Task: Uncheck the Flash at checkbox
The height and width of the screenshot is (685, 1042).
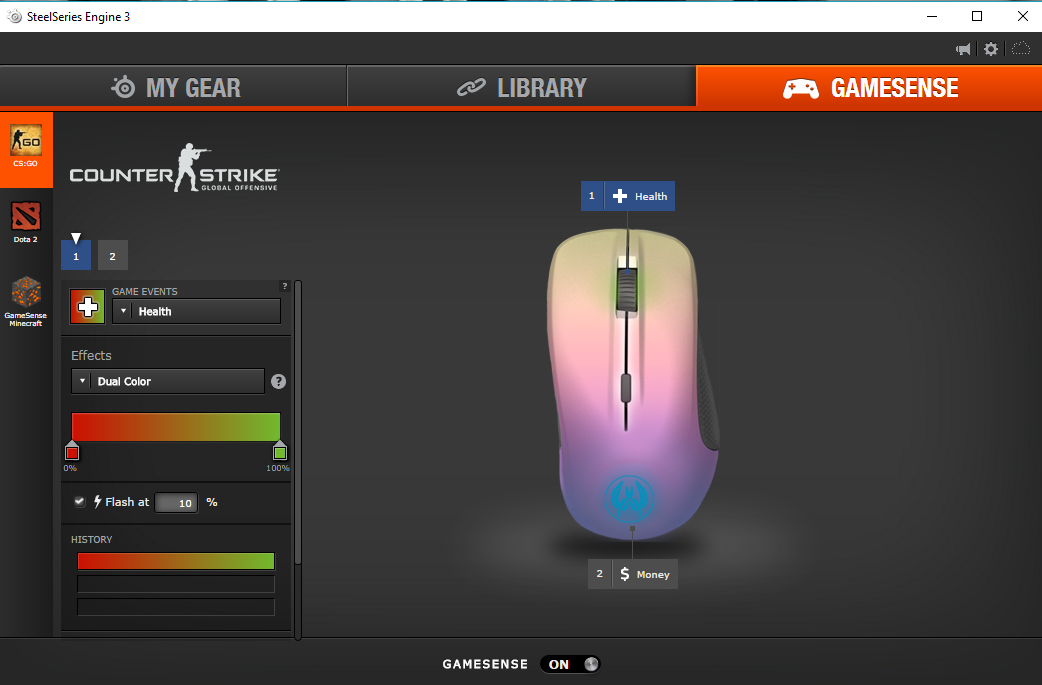Action: [80, 501]
